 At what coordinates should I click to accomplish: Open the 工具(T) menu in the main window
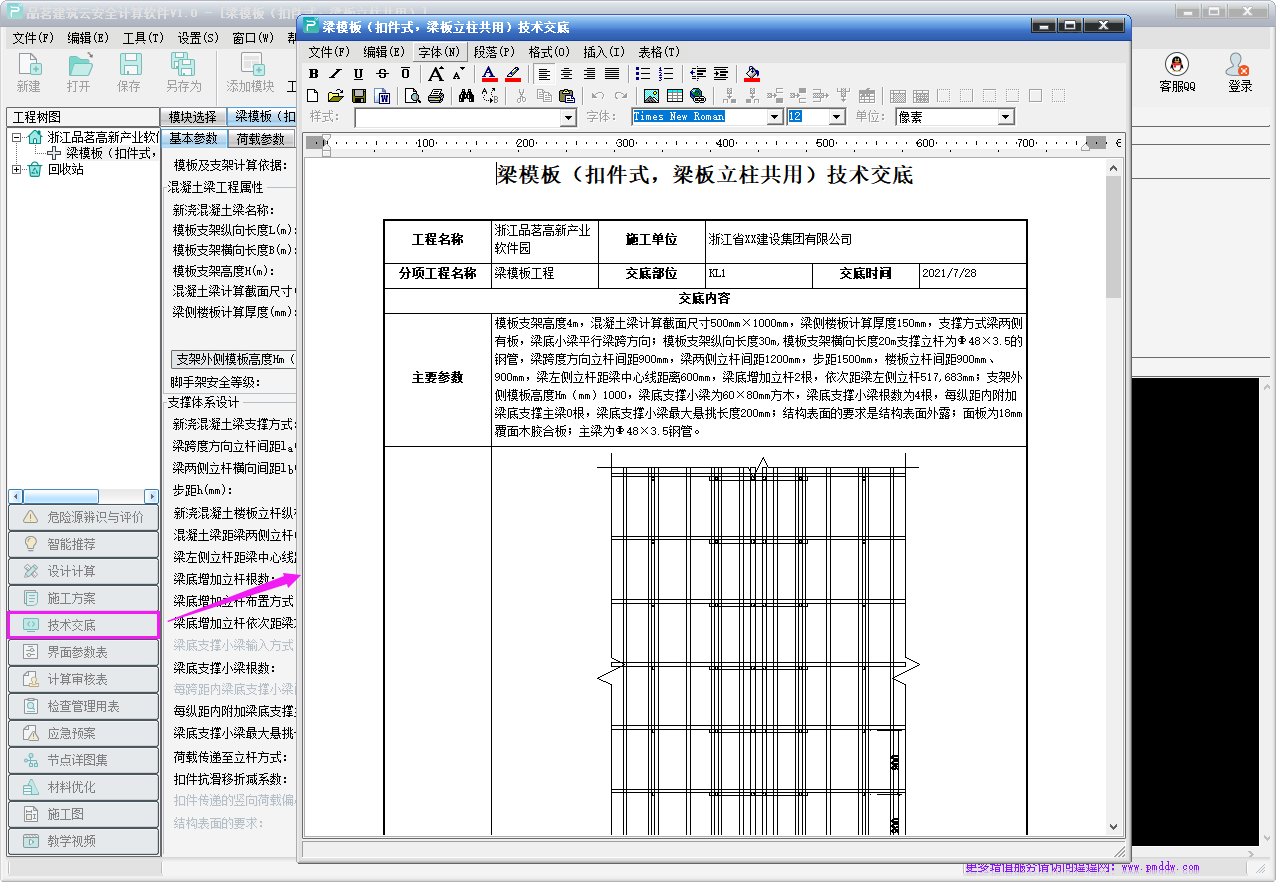tap(143, 38)
